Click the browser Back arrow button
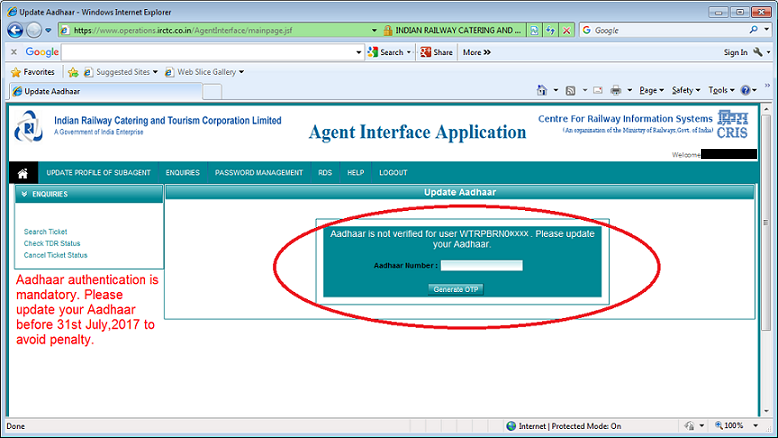Screen dimensions: 778x438 [15, 30]
